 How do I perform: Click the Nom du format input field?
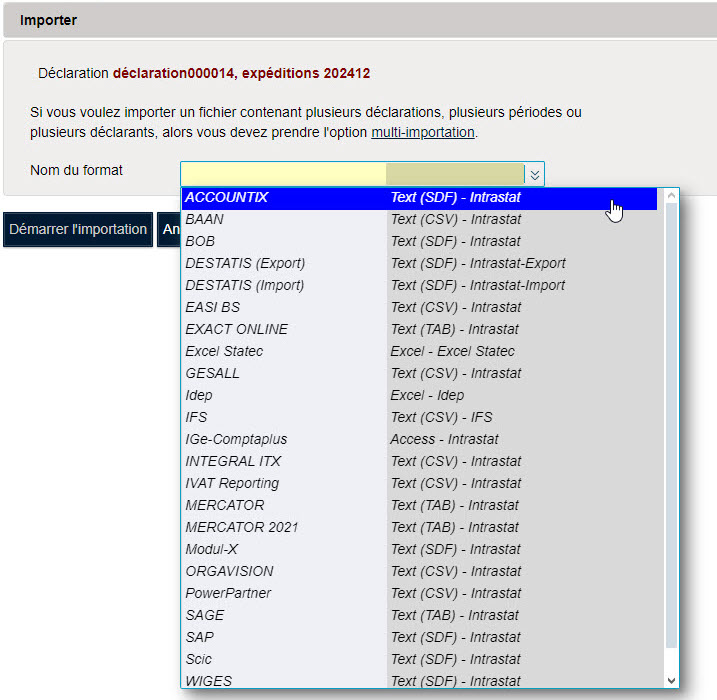click(353, 174)
